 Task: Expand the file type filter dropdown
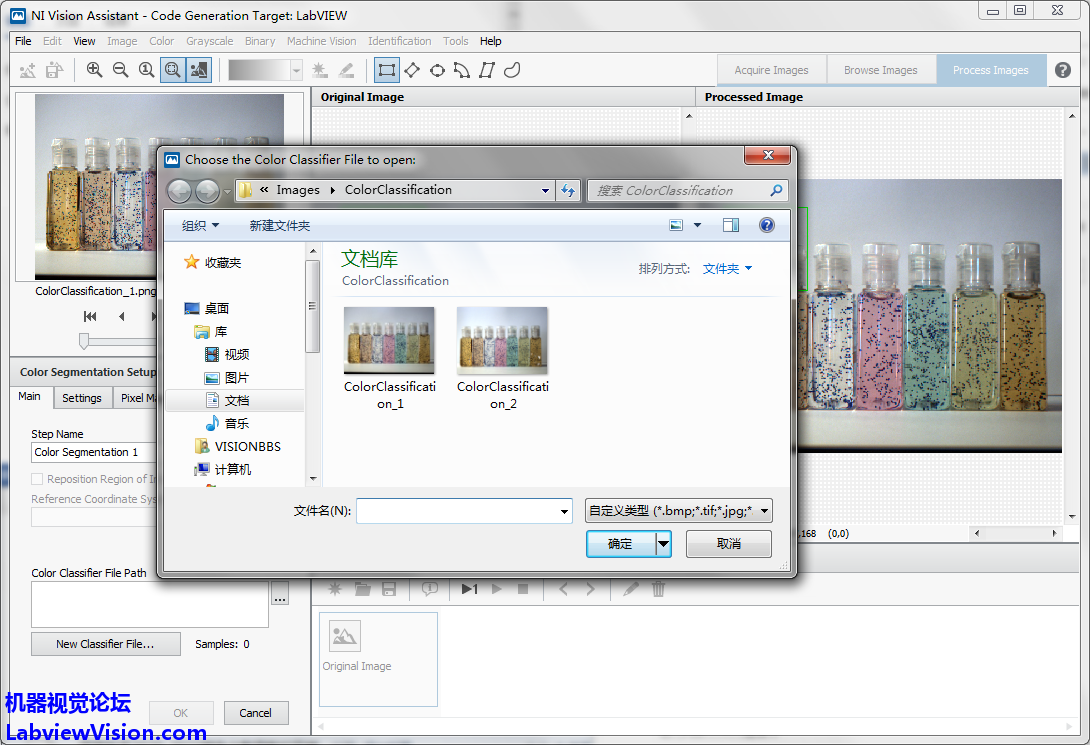[x=764, y=511]
